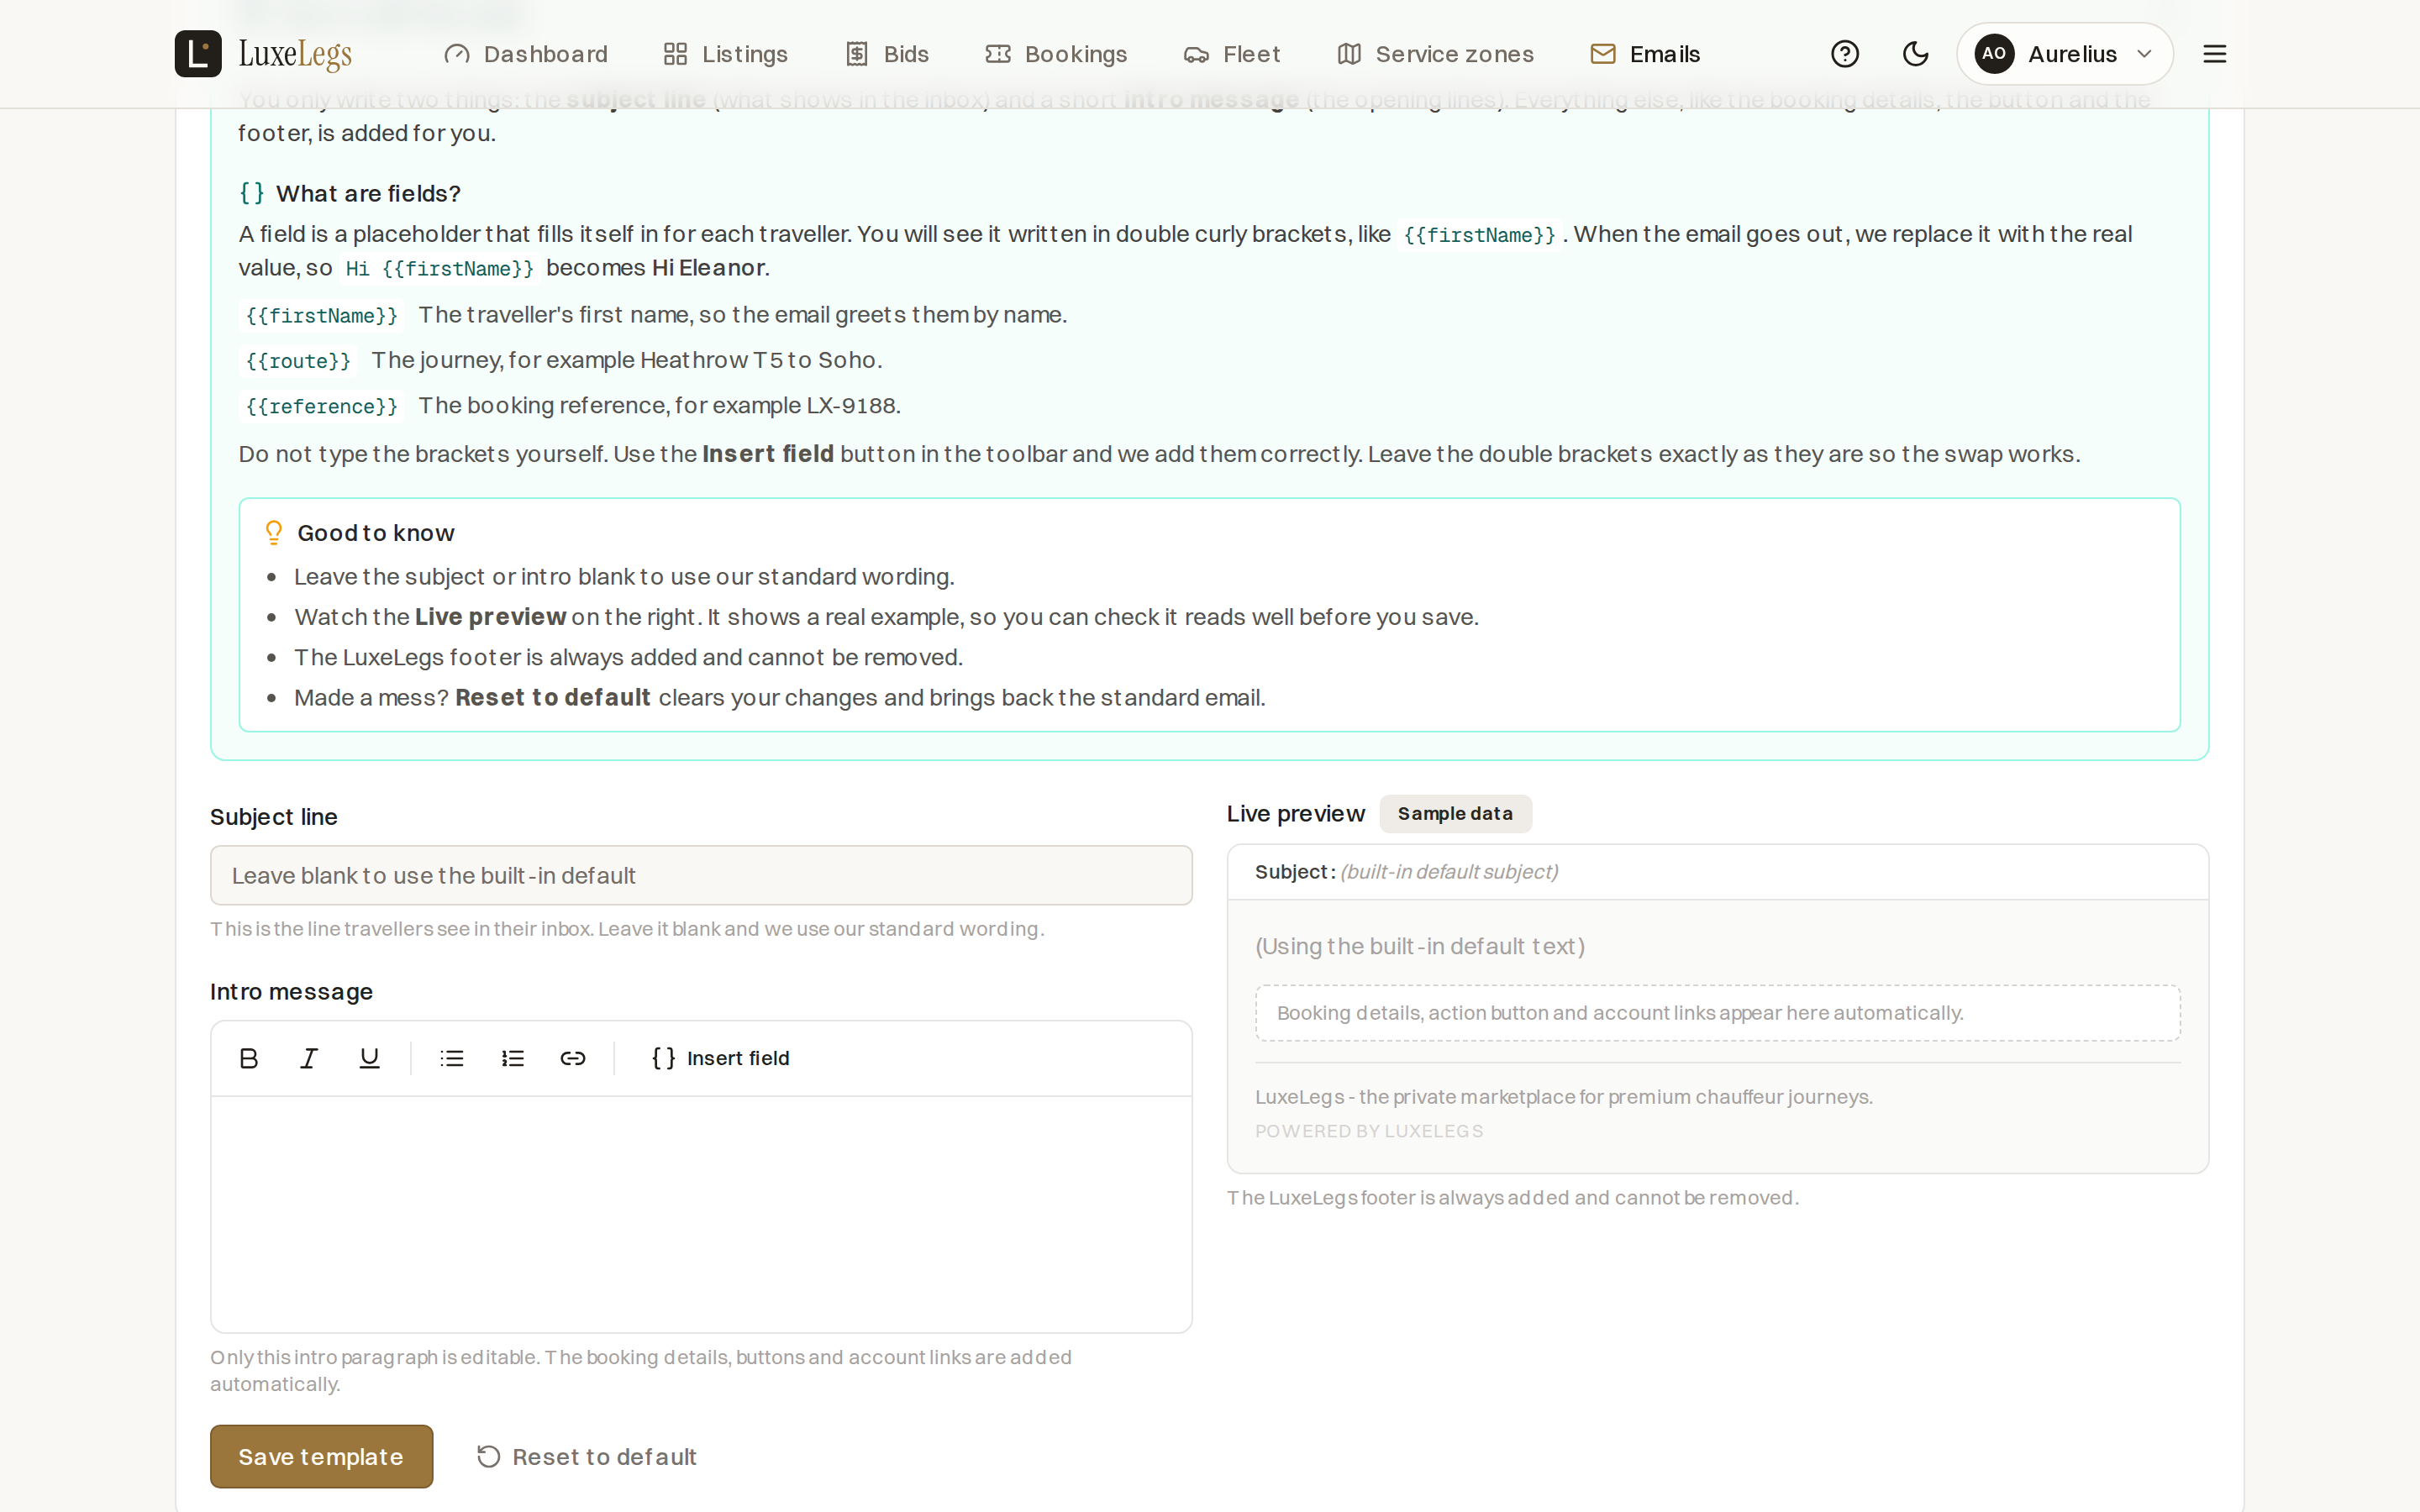Toggle italic formatting in toolbar

click(x=309, y=1058)
